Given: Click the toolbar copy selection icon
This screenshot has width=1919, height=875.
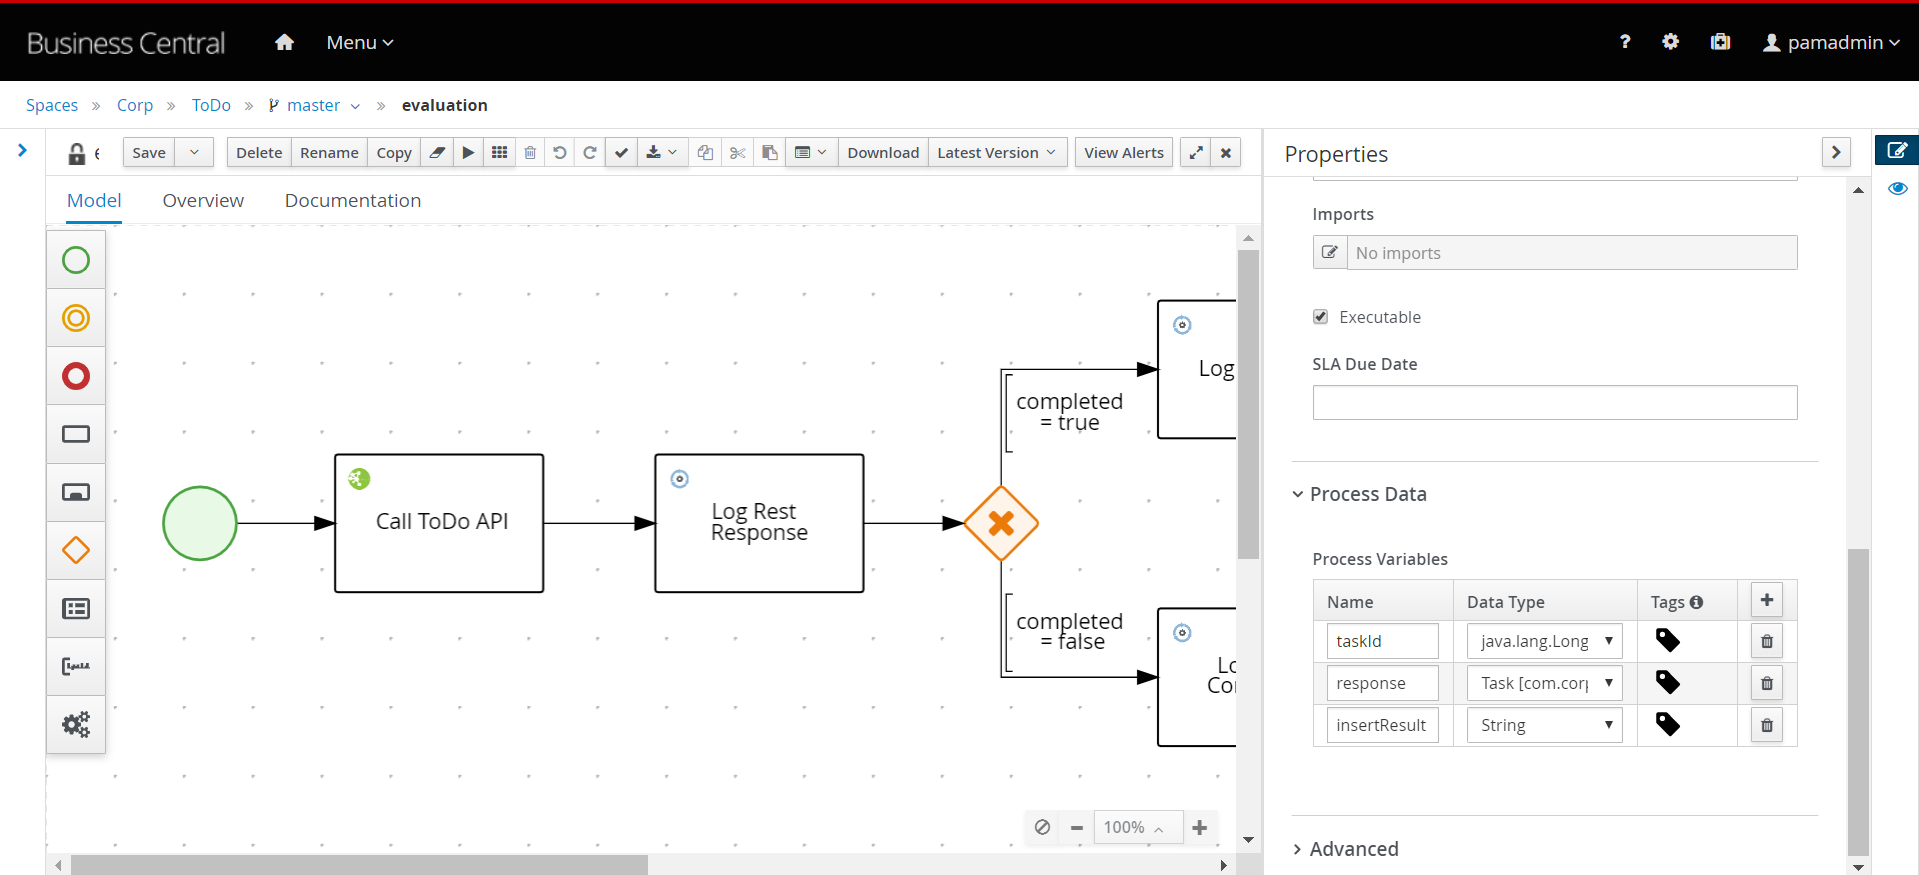Looking at the screenshot, I should [x=705, y=153].
